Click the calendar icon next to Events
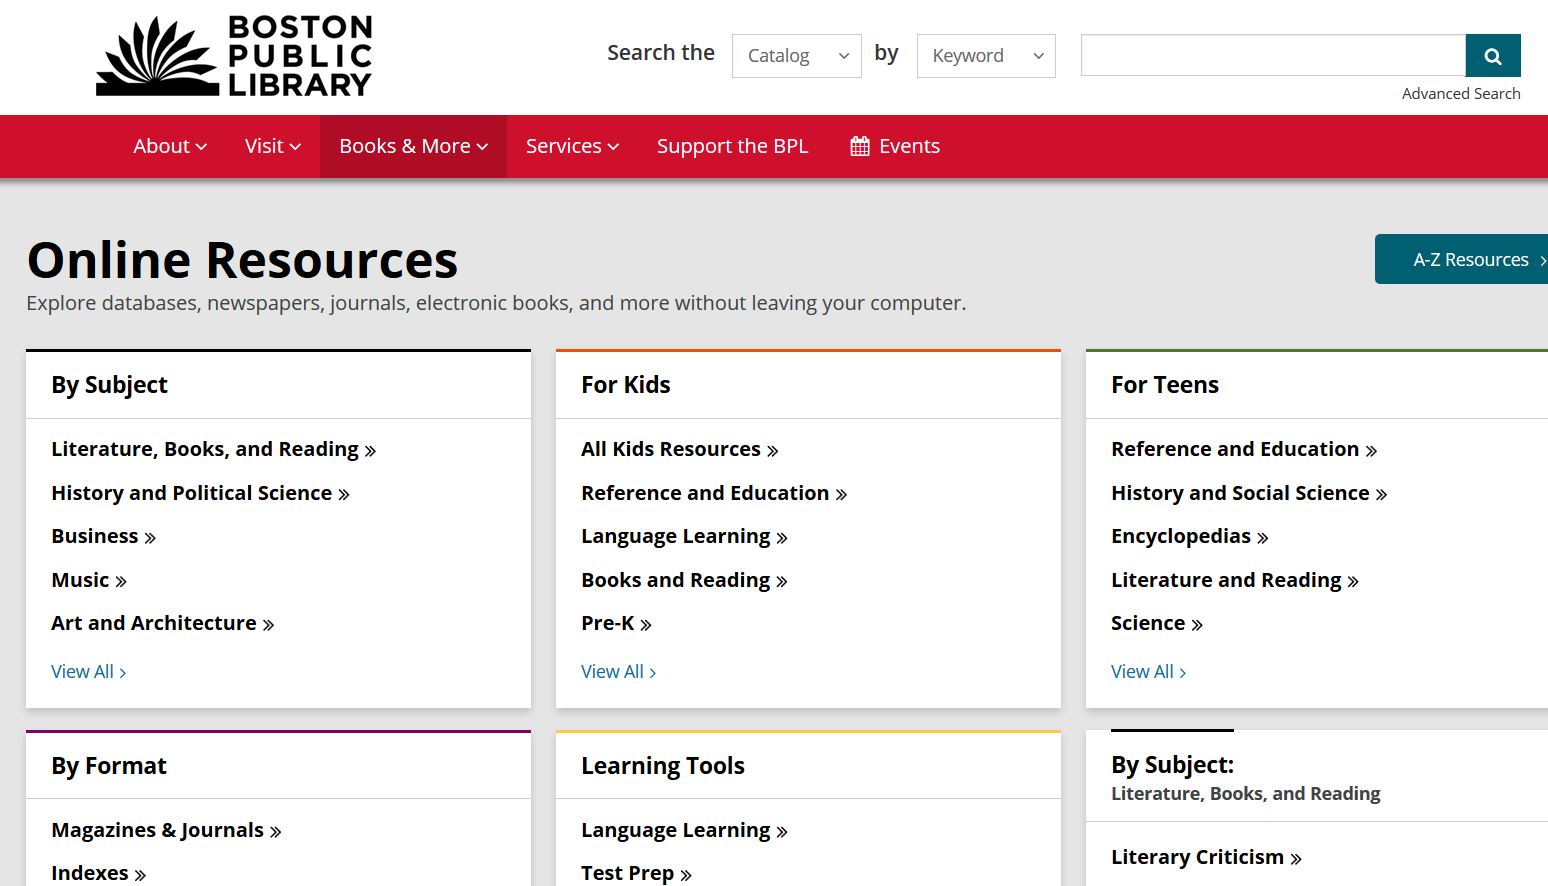This screenshot has width=1548, height=886. pos(858,145)
